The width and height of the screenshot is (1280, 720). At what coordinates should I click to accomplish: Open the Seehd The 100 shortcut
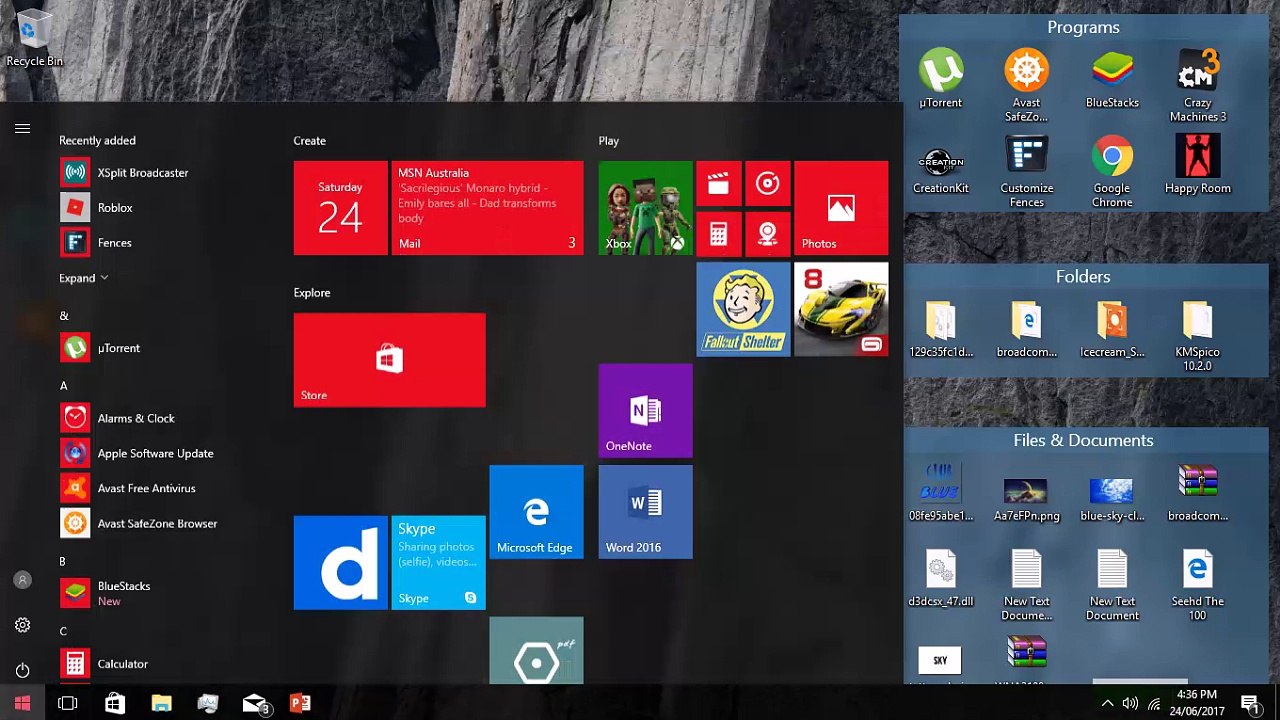tap(1197, 586)
